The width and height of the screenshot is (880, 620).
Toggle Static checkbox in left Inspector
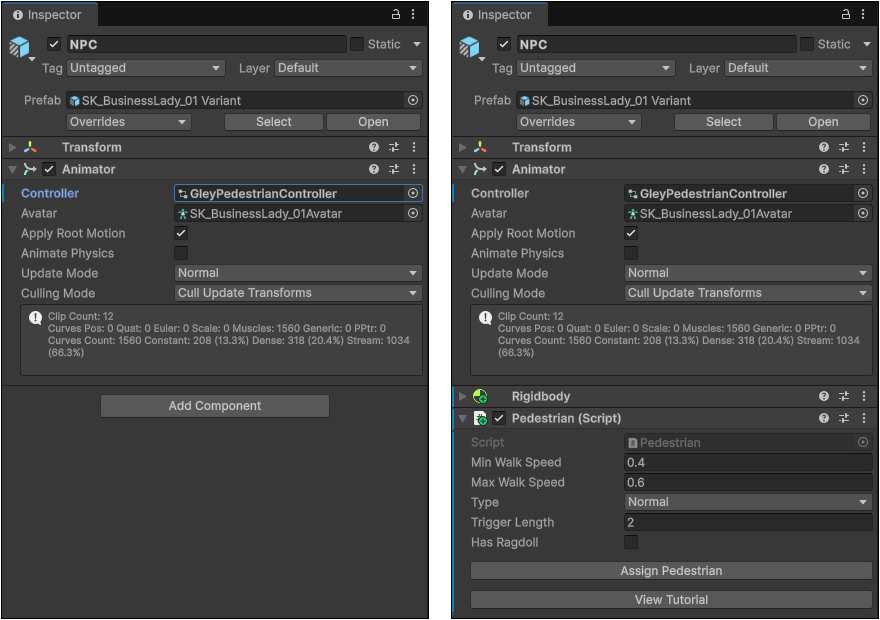point(357,44)
